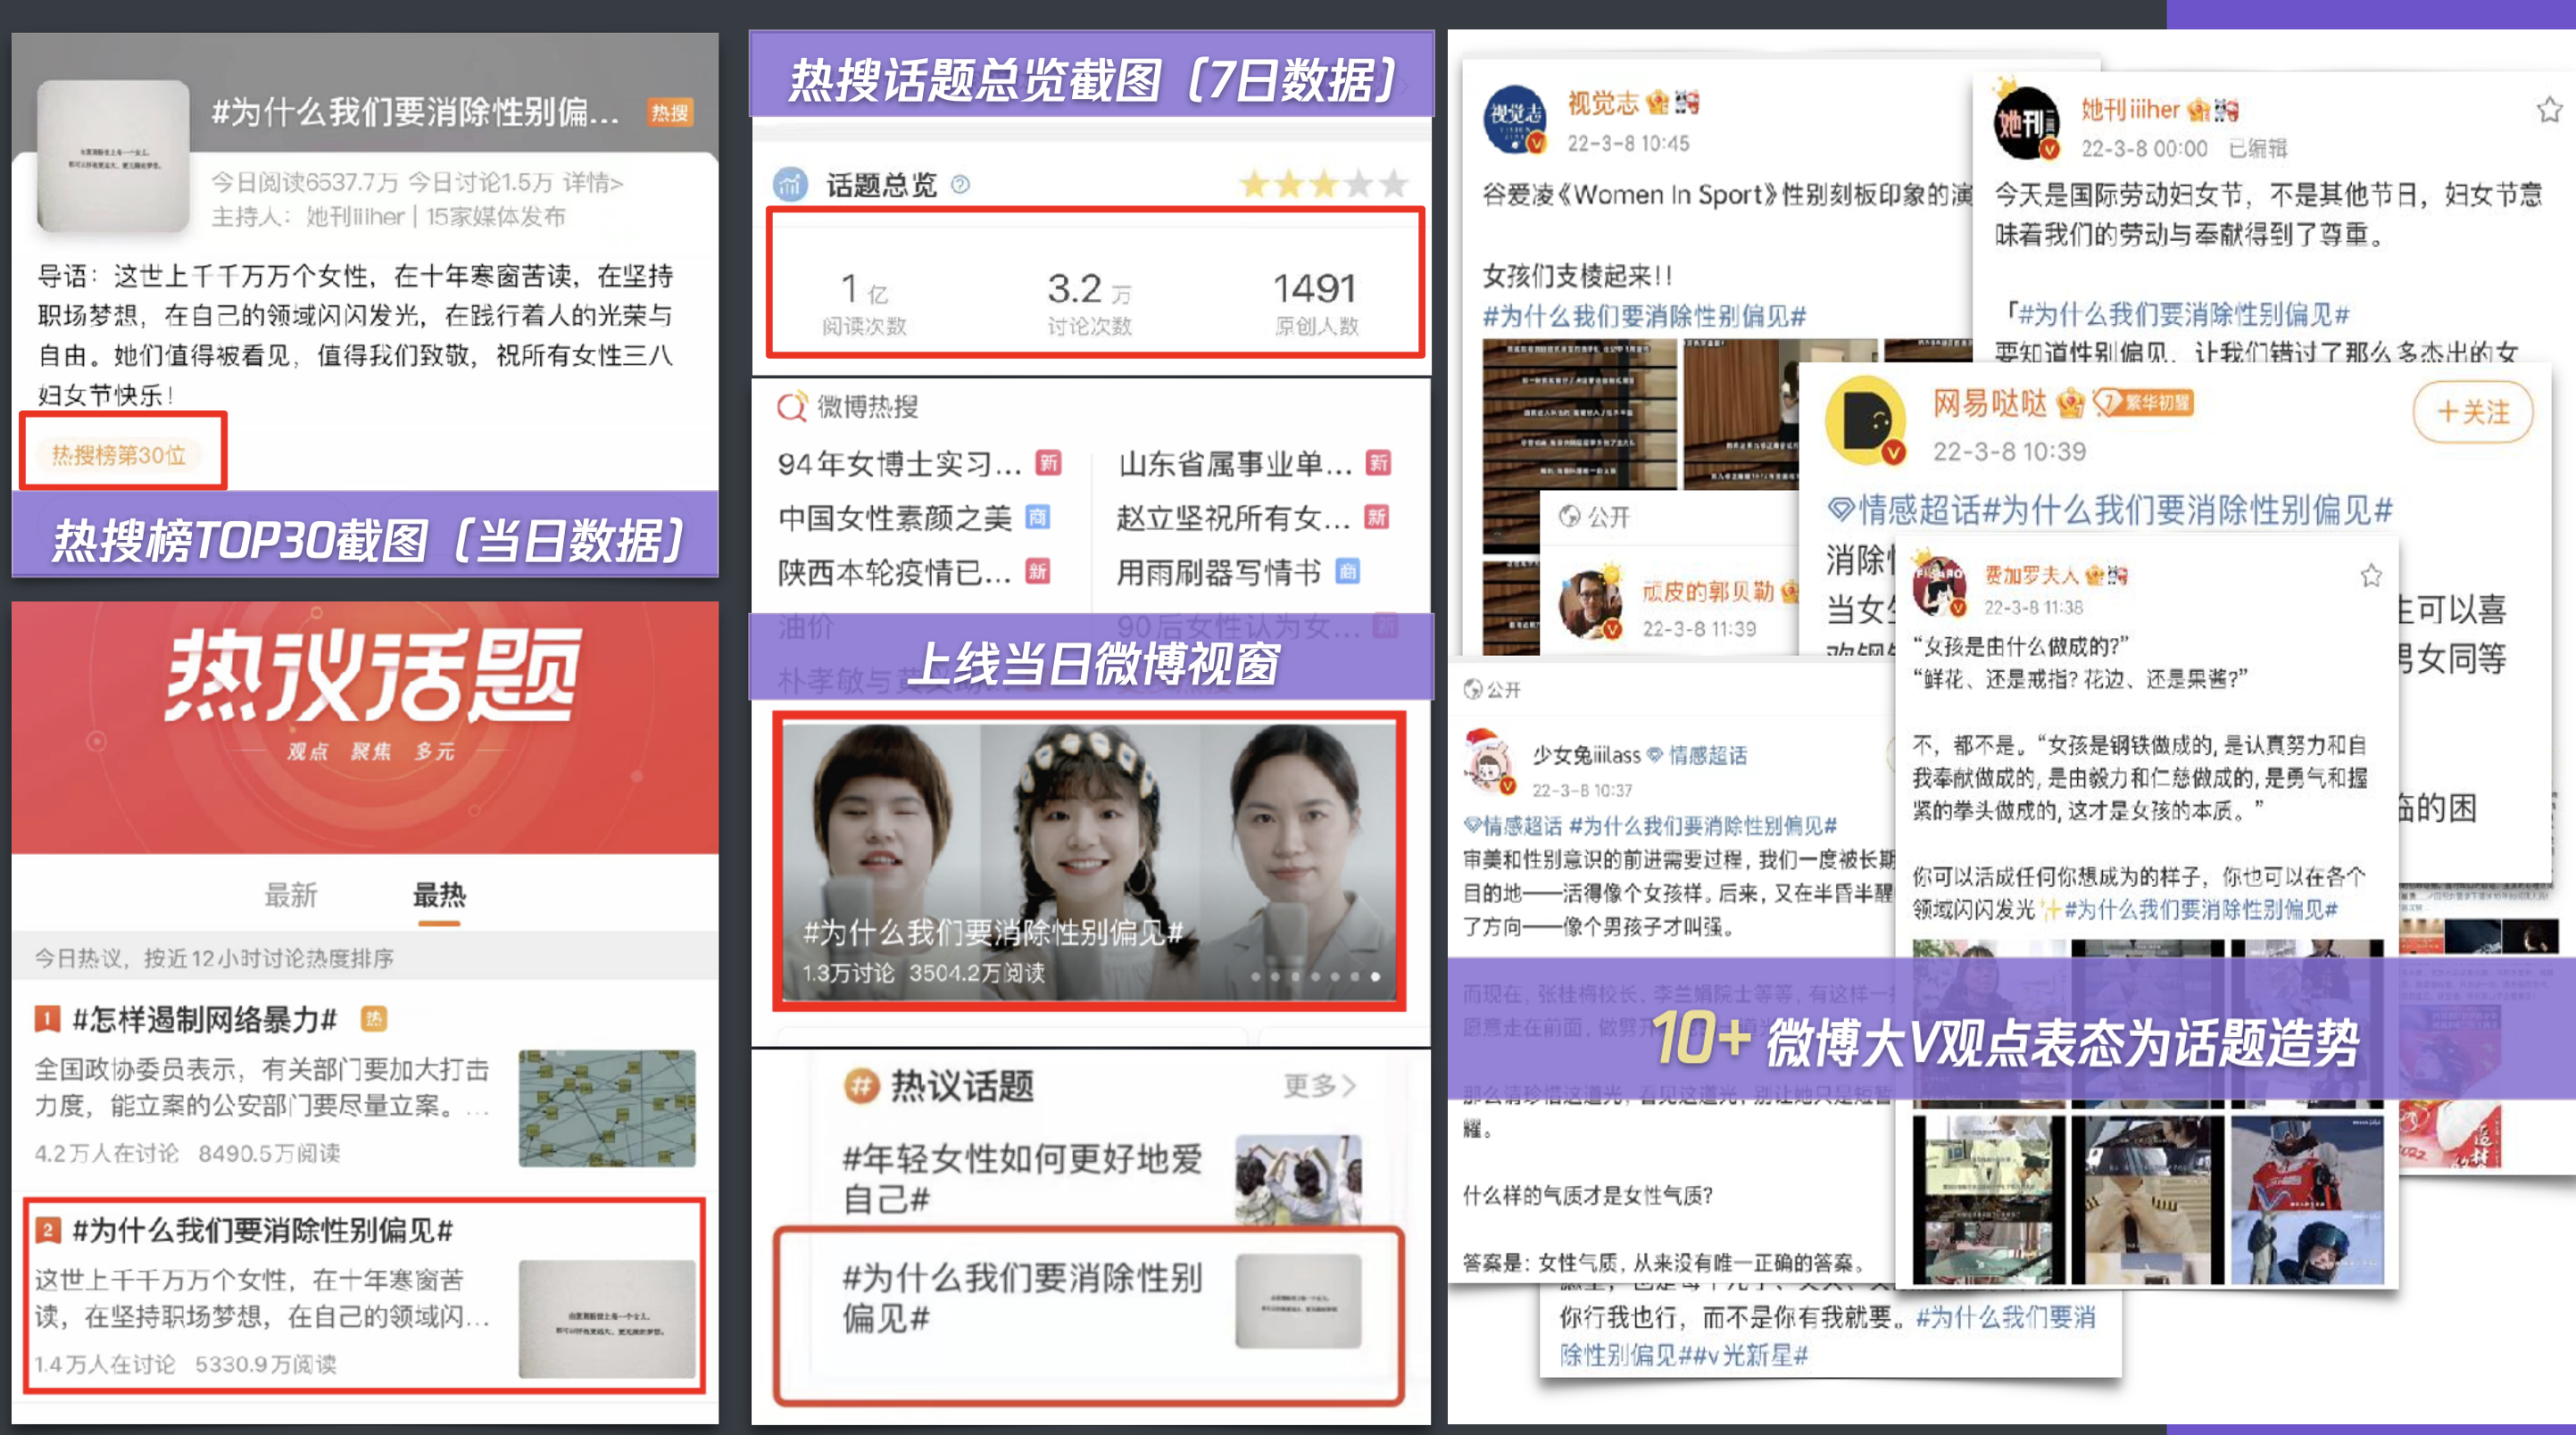Image resolution: width=2576 pixels, height=1435 pixels.
Task: Click the 新 badge beside 94年女博士实习
Action: 1047,463
